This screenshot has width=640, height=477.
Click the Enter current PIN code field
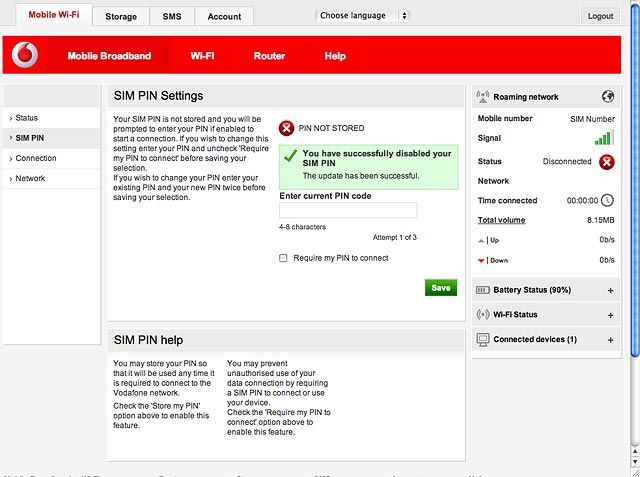[348, 210]
